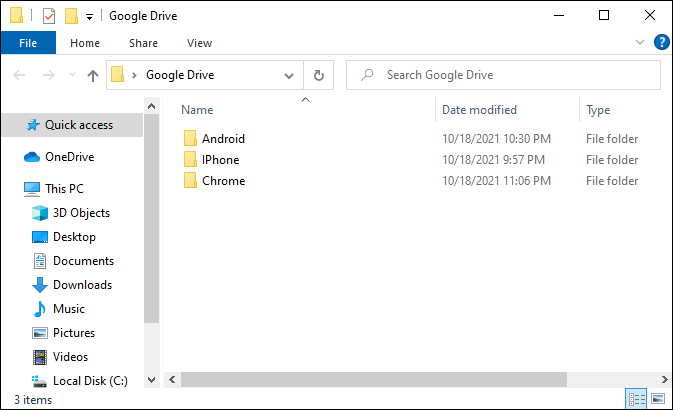
Task: Click File folder type in Android row
Action: point(612,139)
